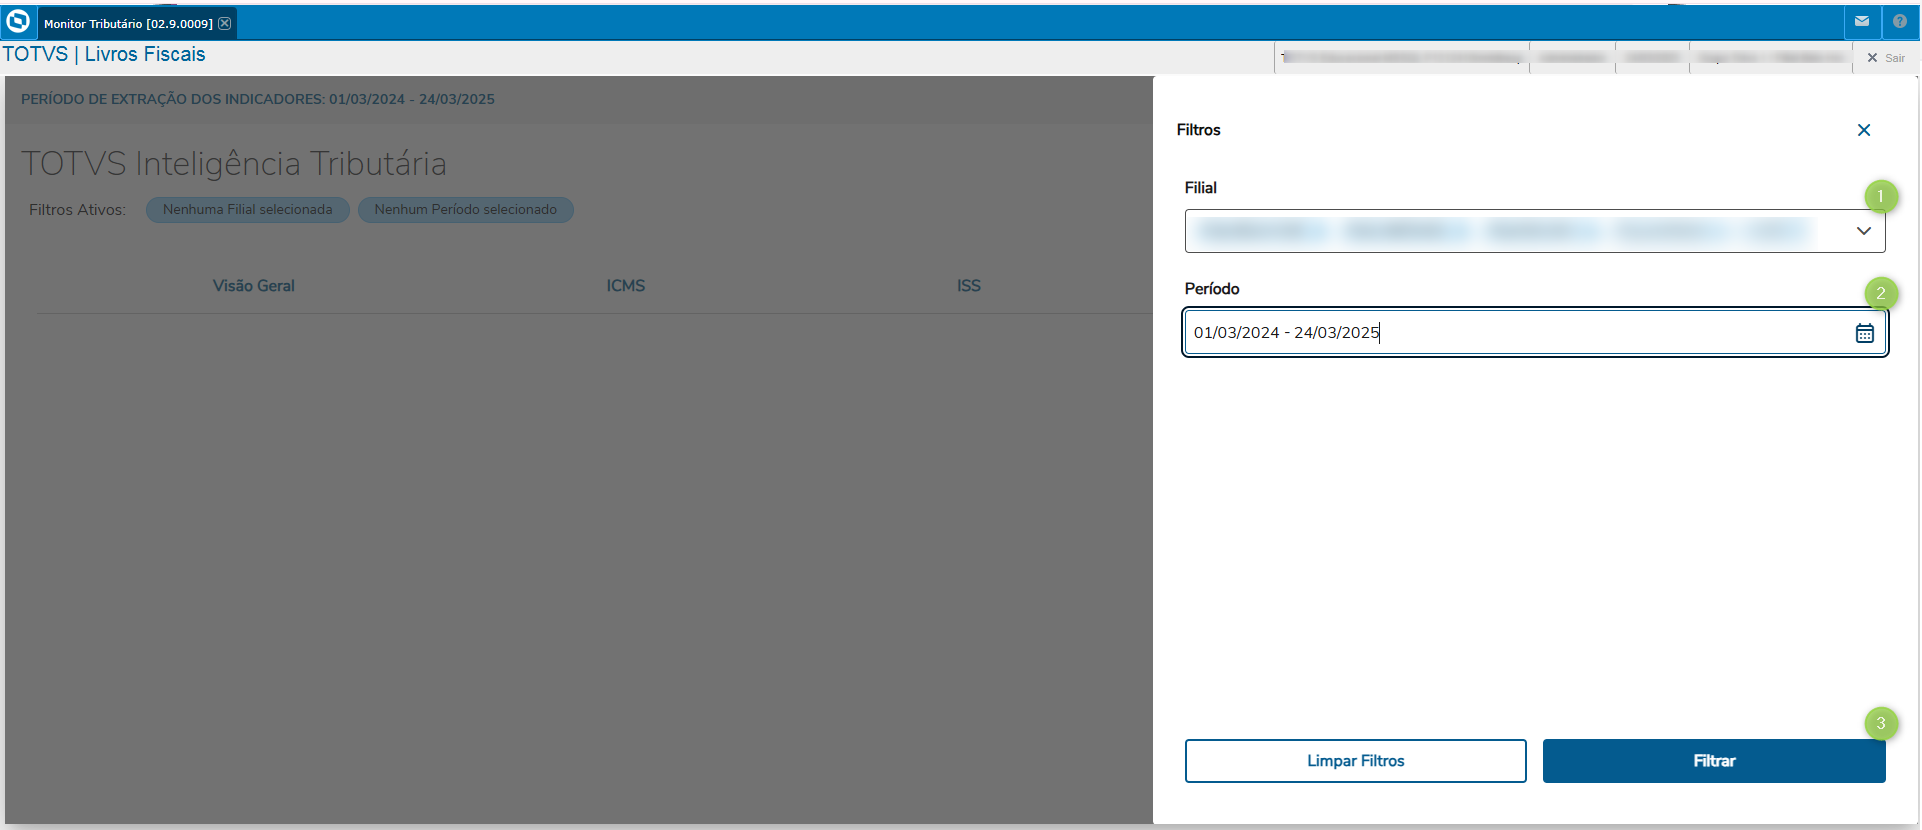Click the TOTVS logo icon
The image size is (1922, 830).
pyautogui.click(x=18, y=21)
